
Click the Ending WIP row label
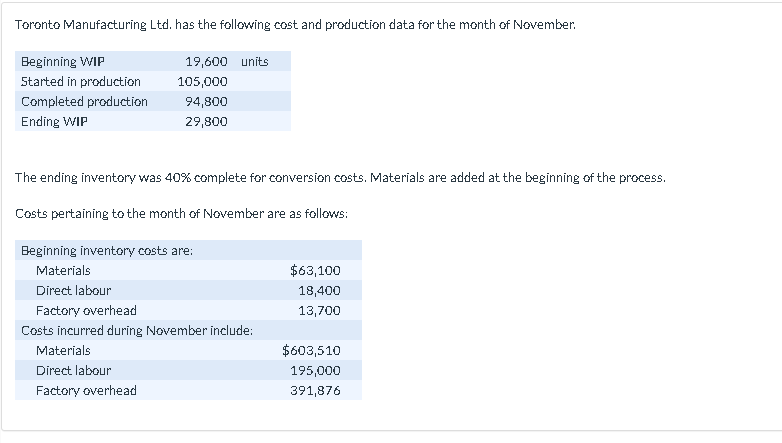tap(54, 122)
